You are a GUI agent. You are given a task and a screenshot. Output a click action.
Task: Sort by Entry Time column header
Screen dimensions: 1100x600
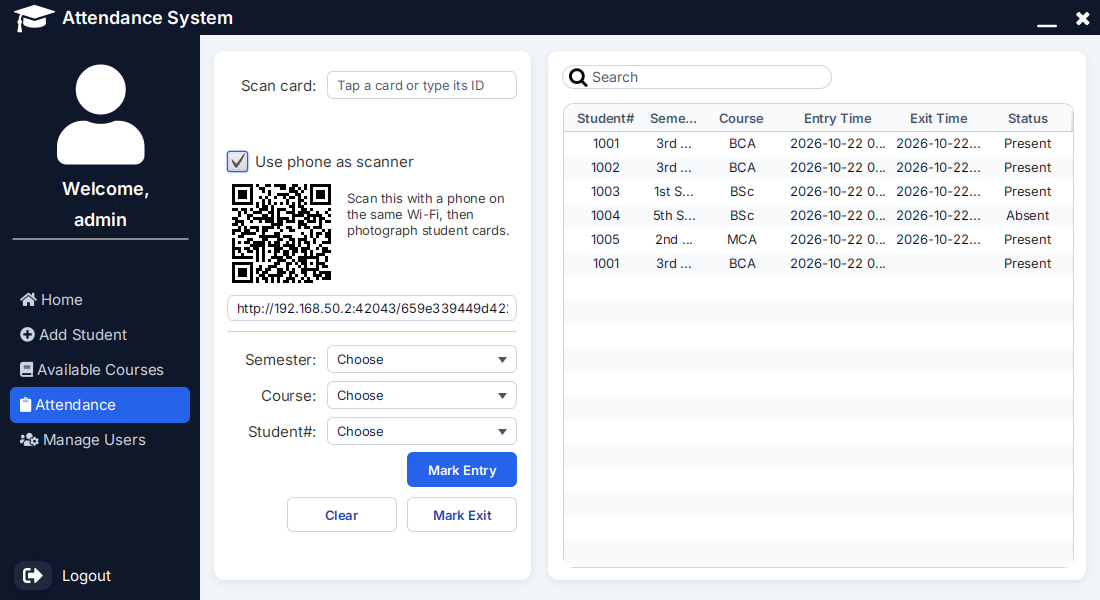(838, 119)
